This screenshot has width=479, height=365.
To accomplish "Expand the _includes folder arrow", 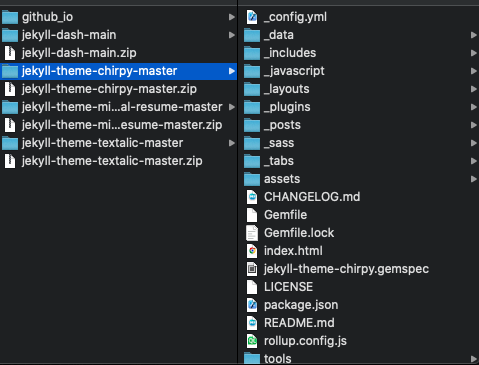I will point(473,53).
